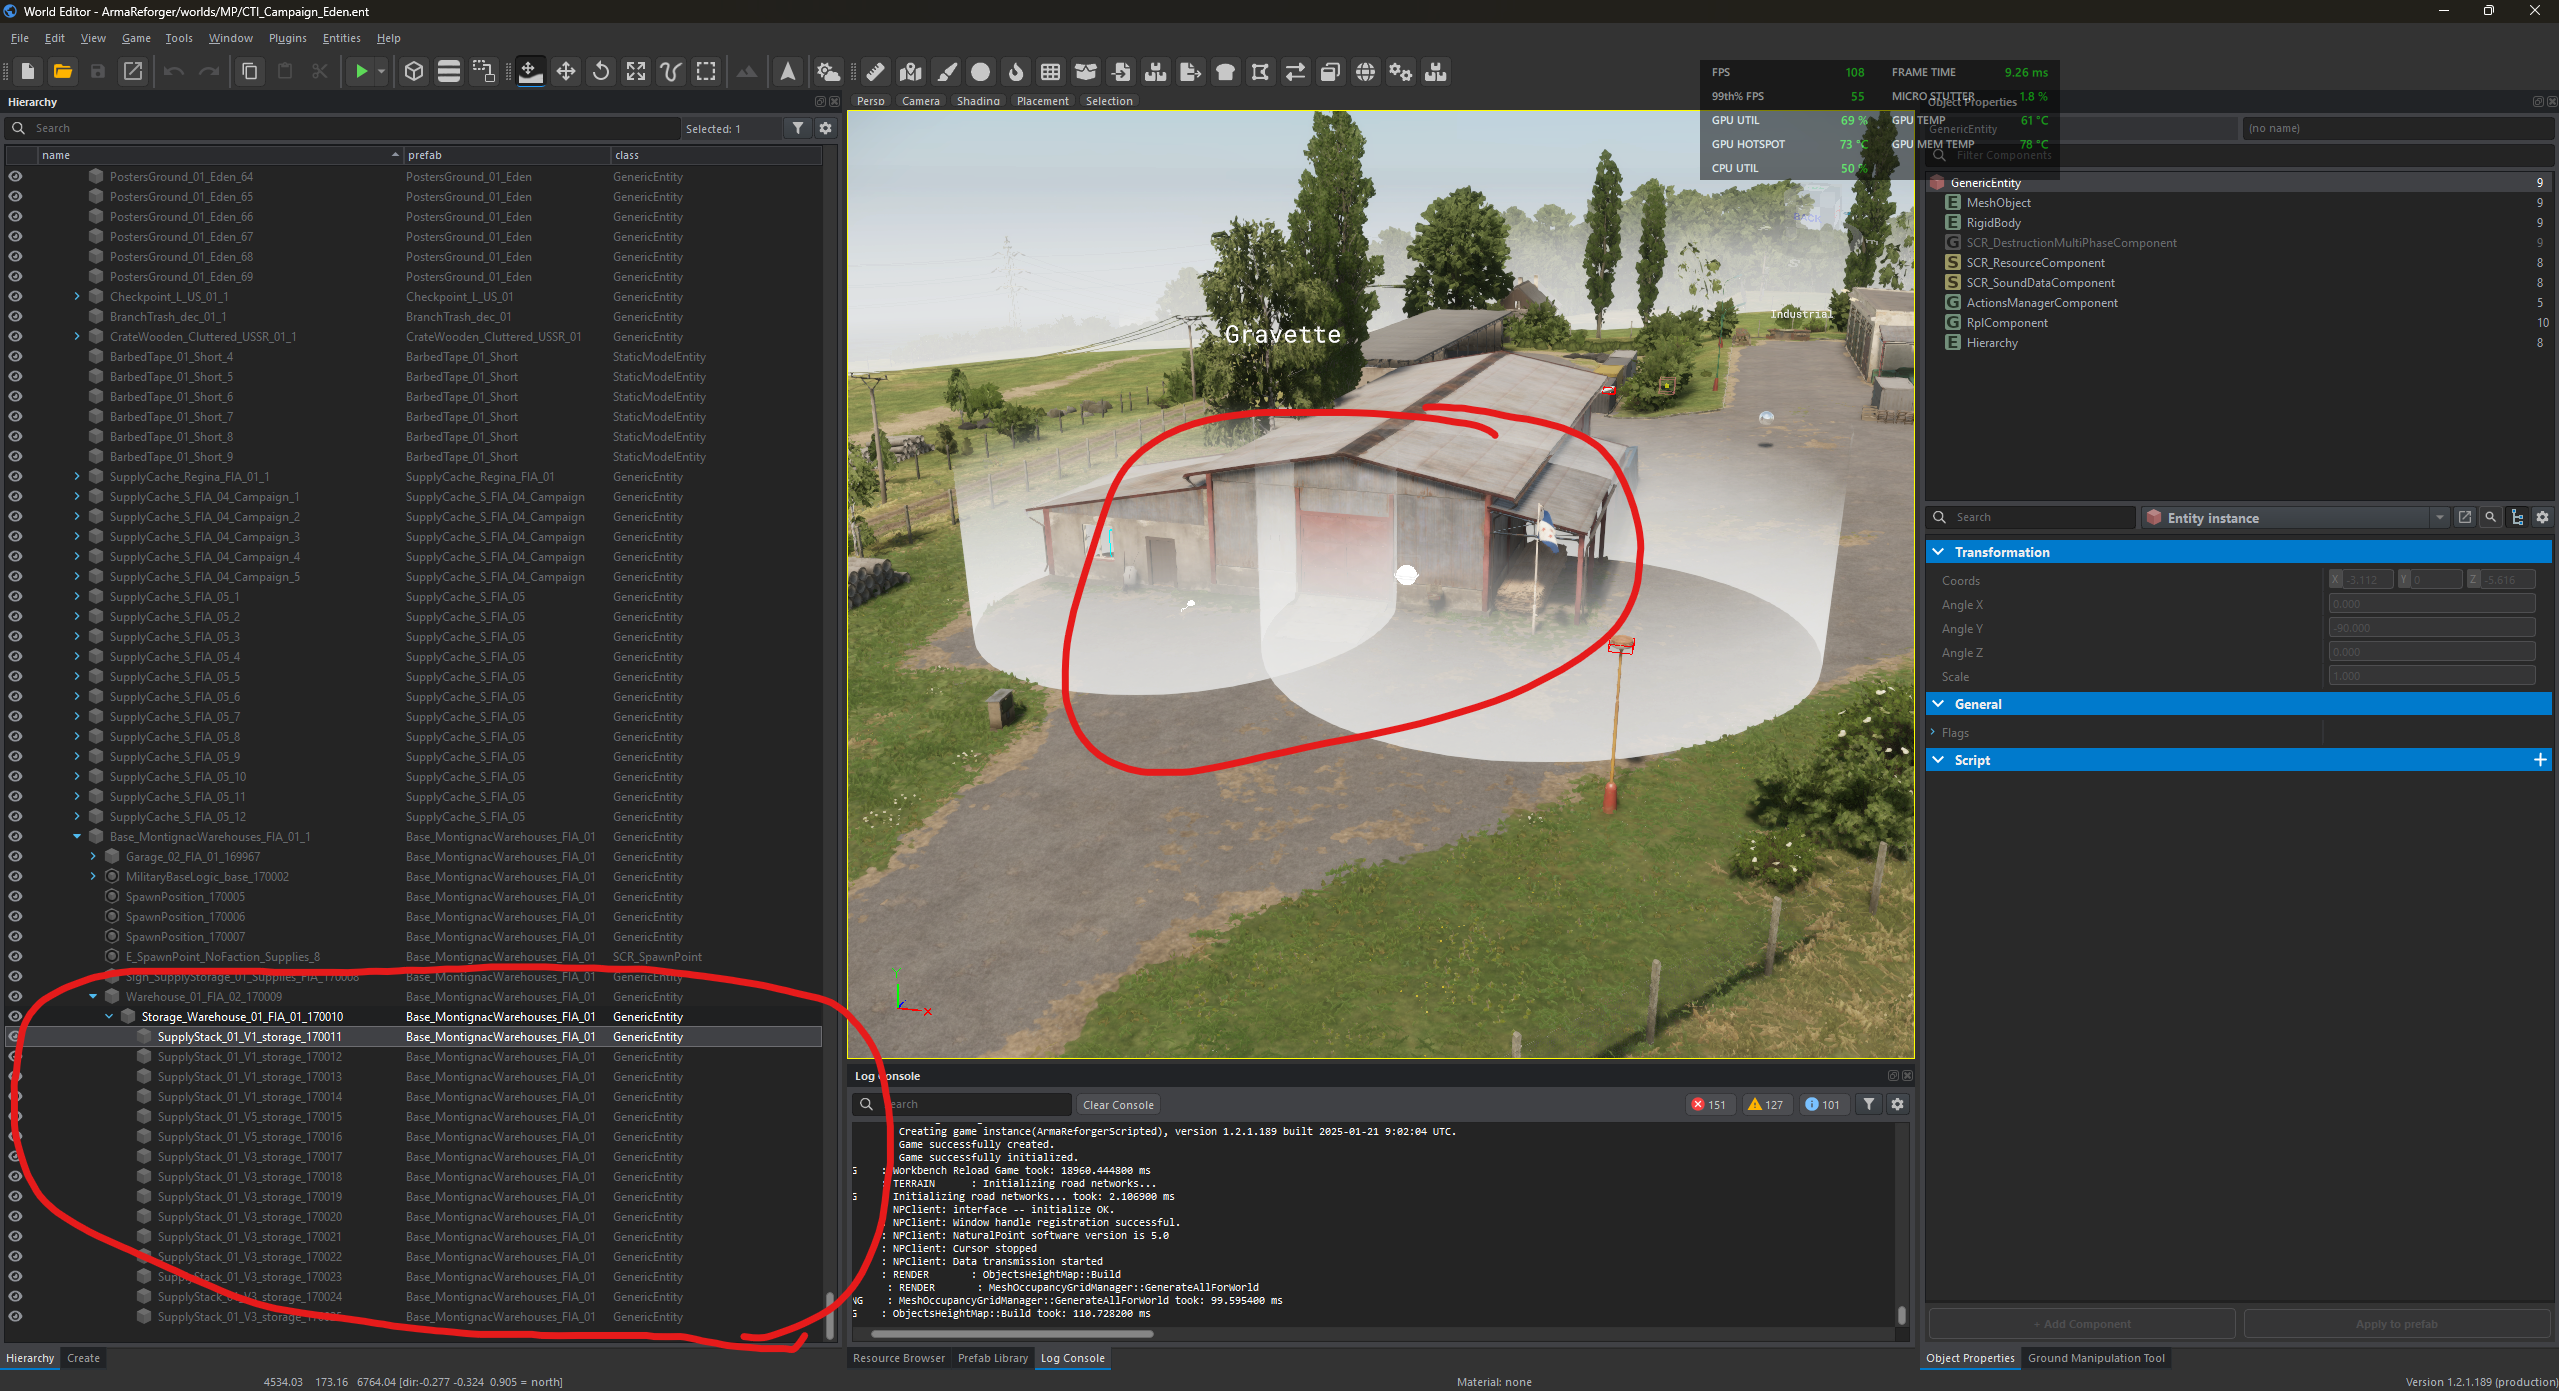Hide BarbedTape_01_Short_4 with its eye icon
The height and width of the screenshot is (1391, 2559).
click(x=15, y=356)
